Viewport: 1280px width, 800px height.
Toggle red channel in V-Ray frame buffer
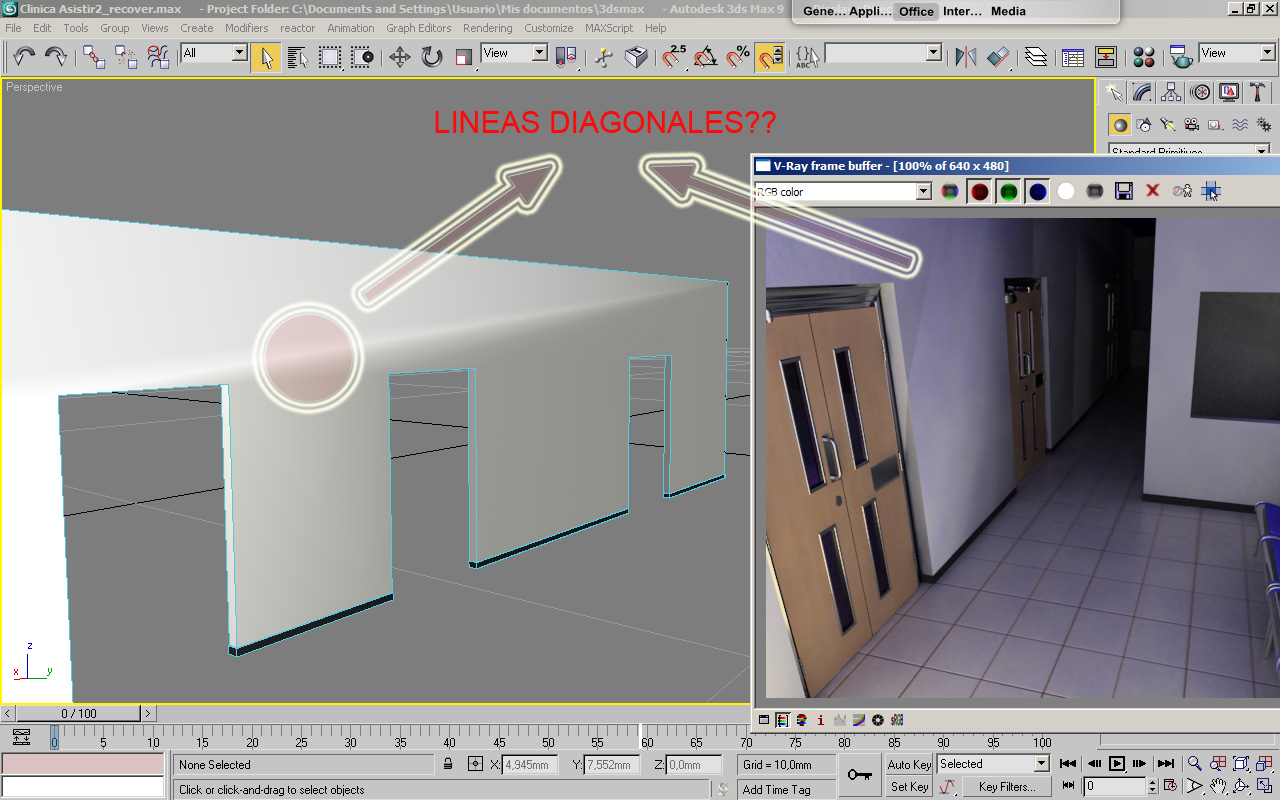click(x=980, y=191)
